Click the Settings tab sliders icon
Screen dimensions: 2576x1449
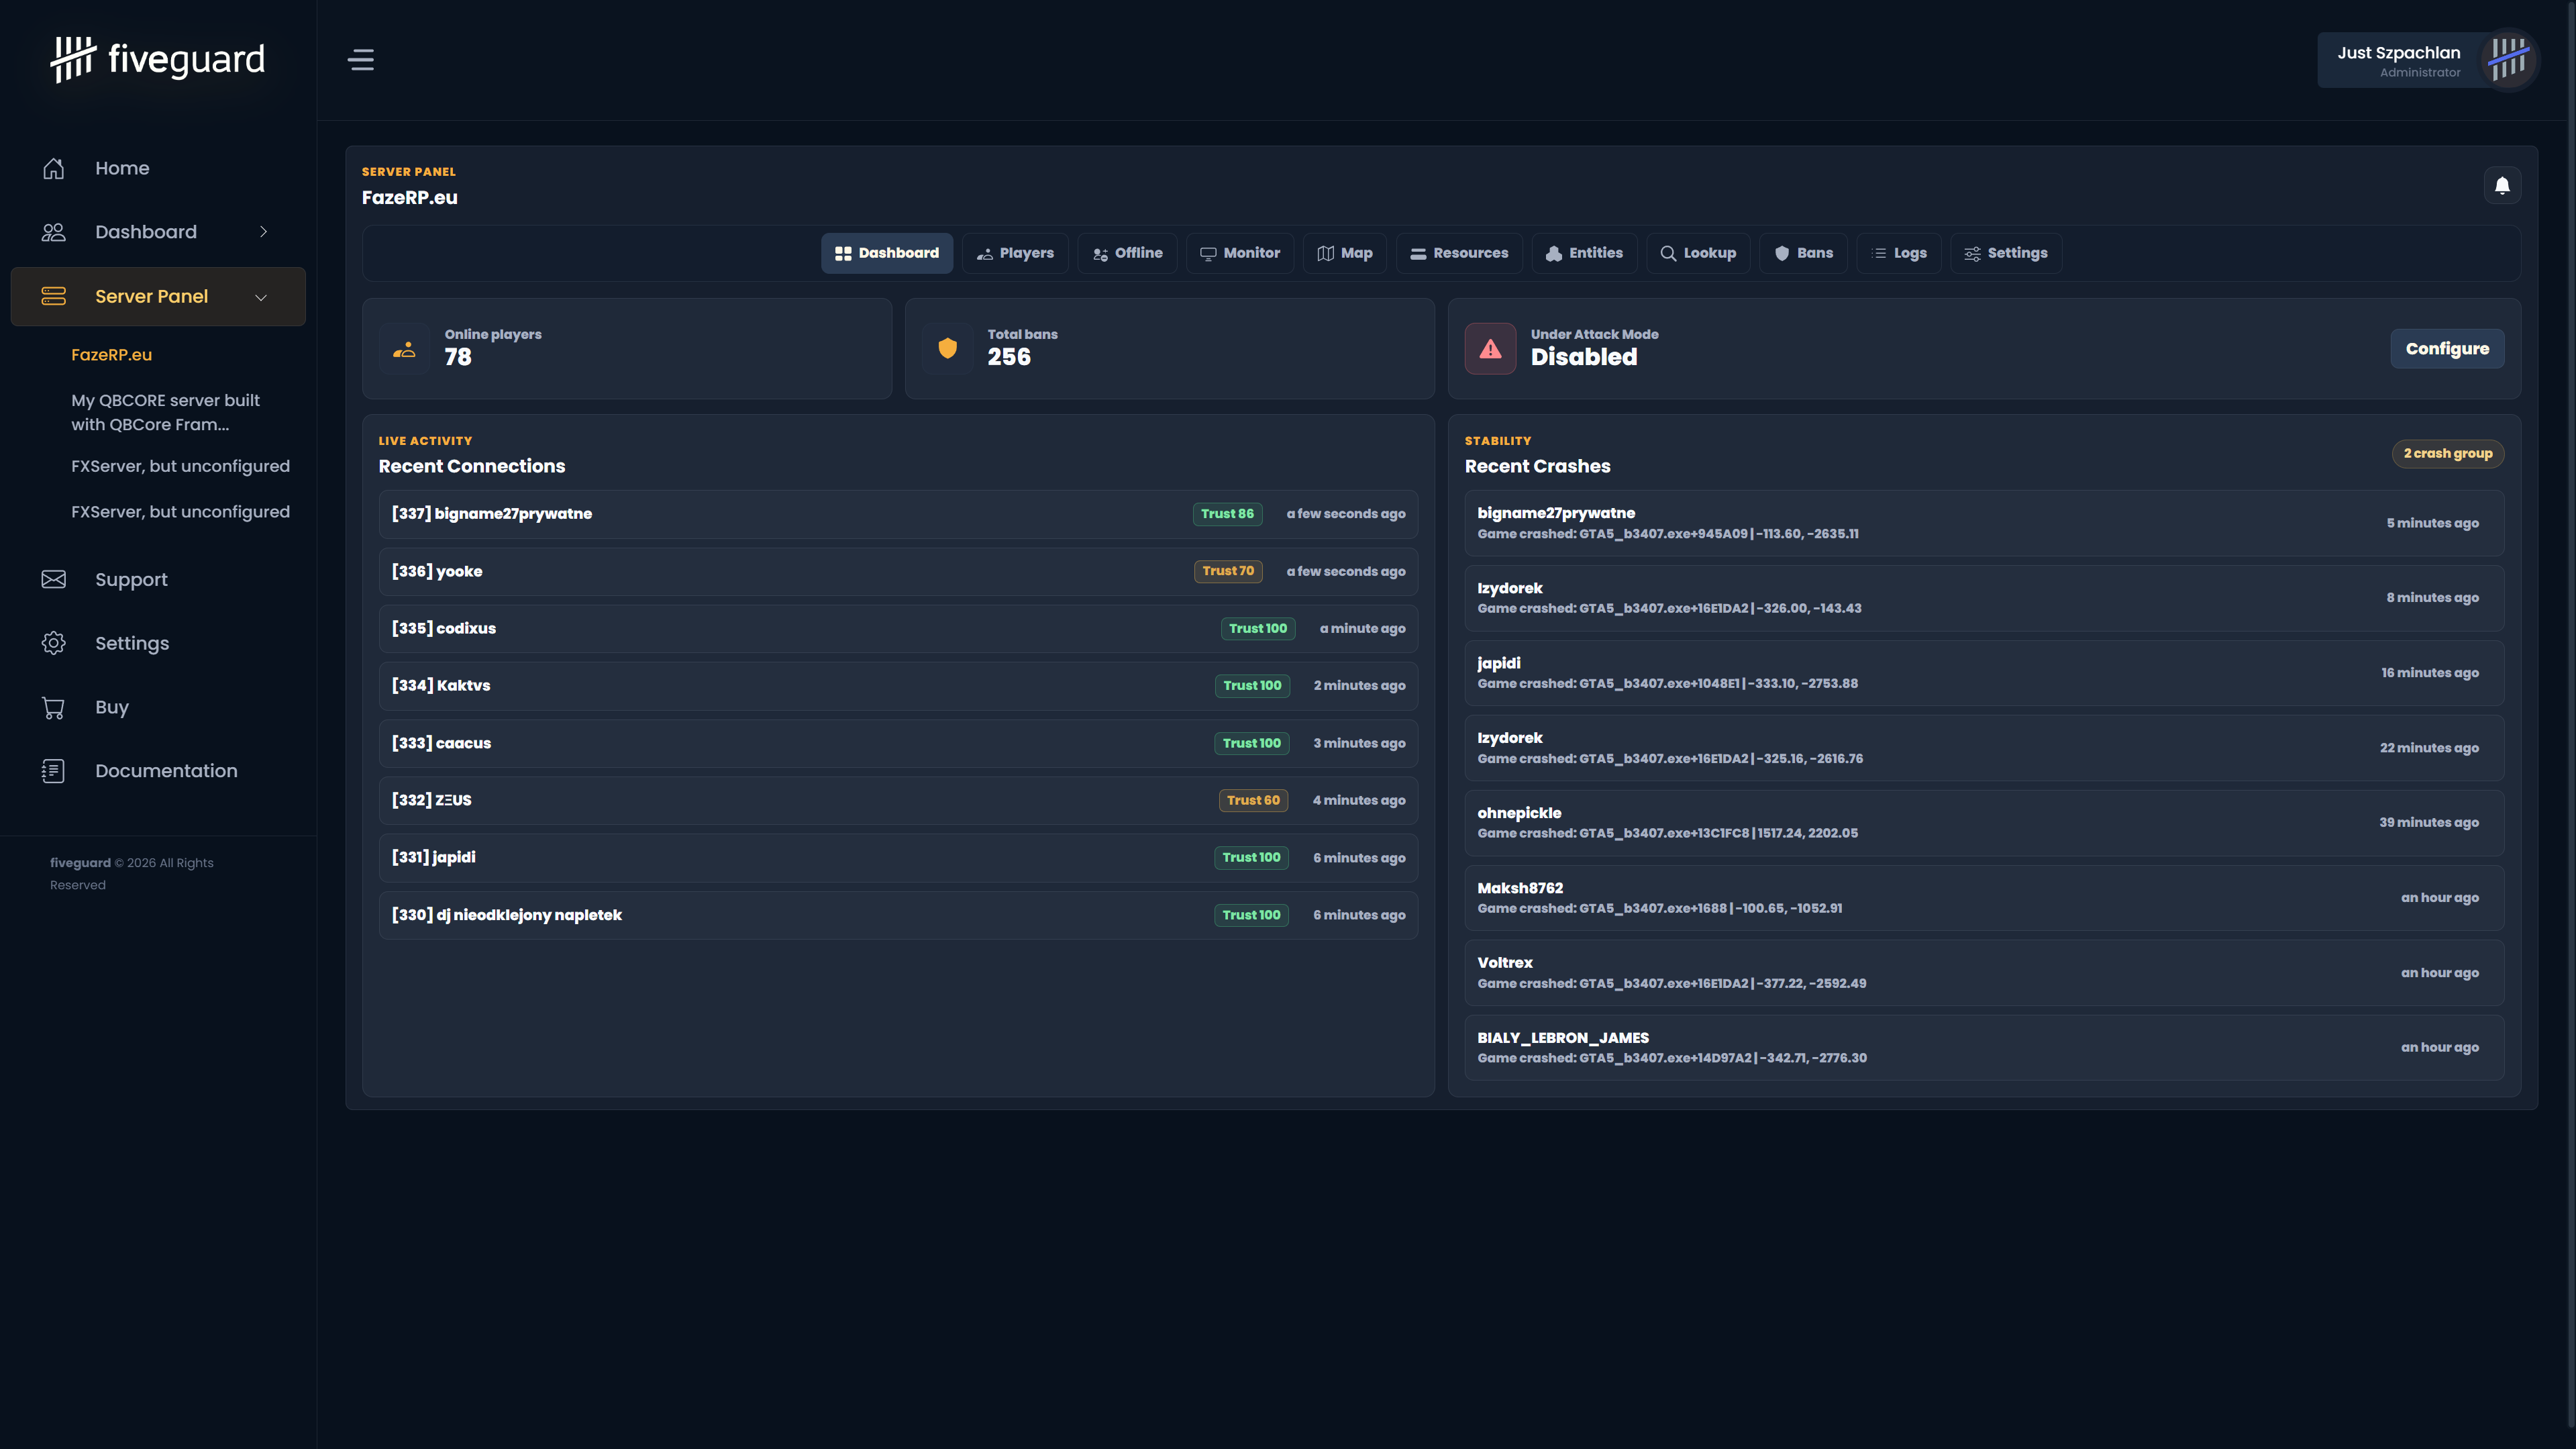click(1972, 254)
